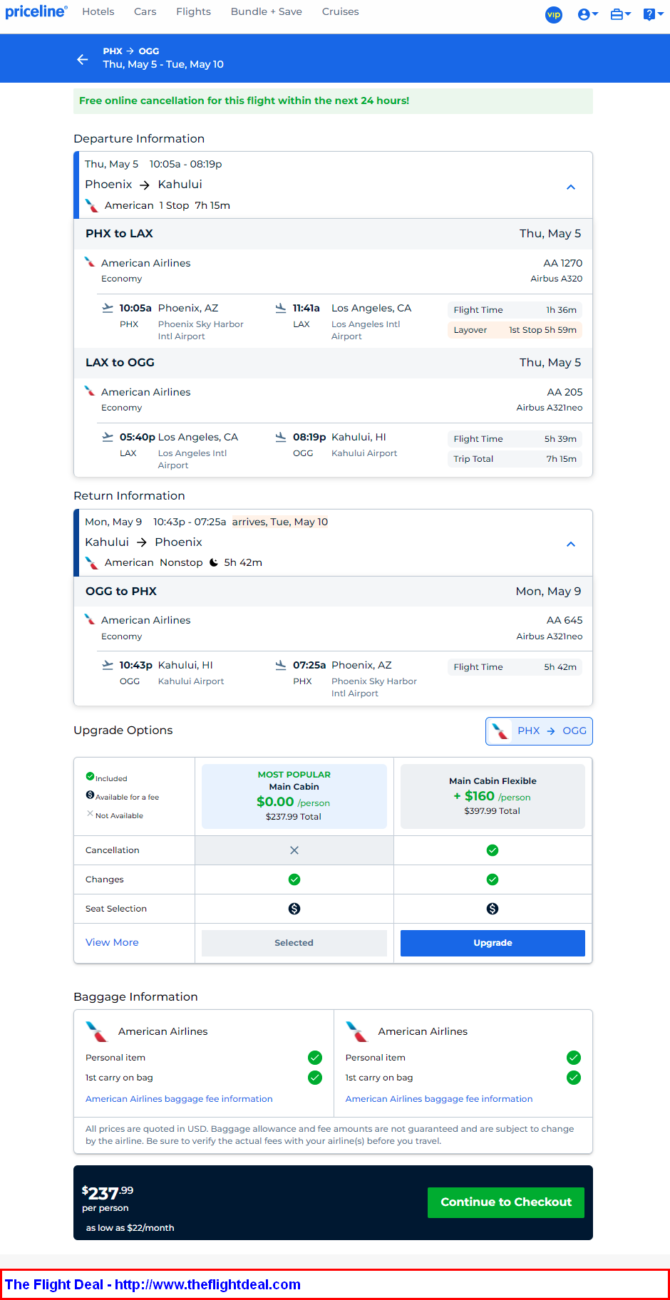This screenshot has width=670, height=1300.
Task: Click the overnight moon icon near 5h 42m
Action: [213, 562]
